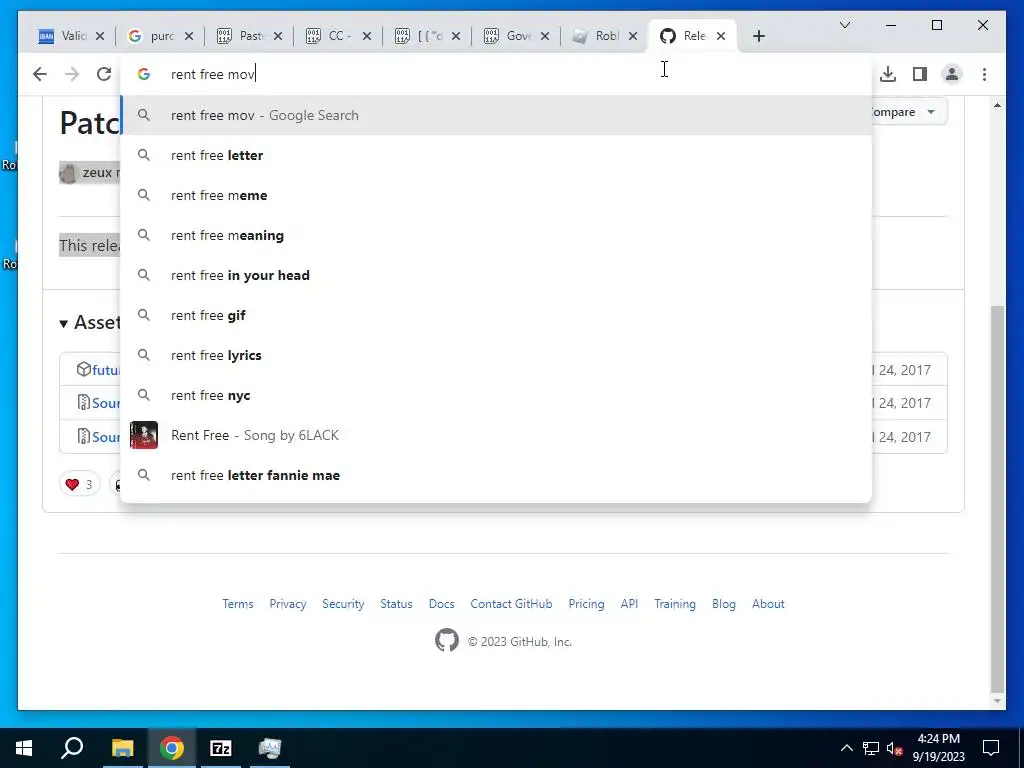1024x768 pixels.
Task: Open the Status footer link
Action: tap(396, 604)
